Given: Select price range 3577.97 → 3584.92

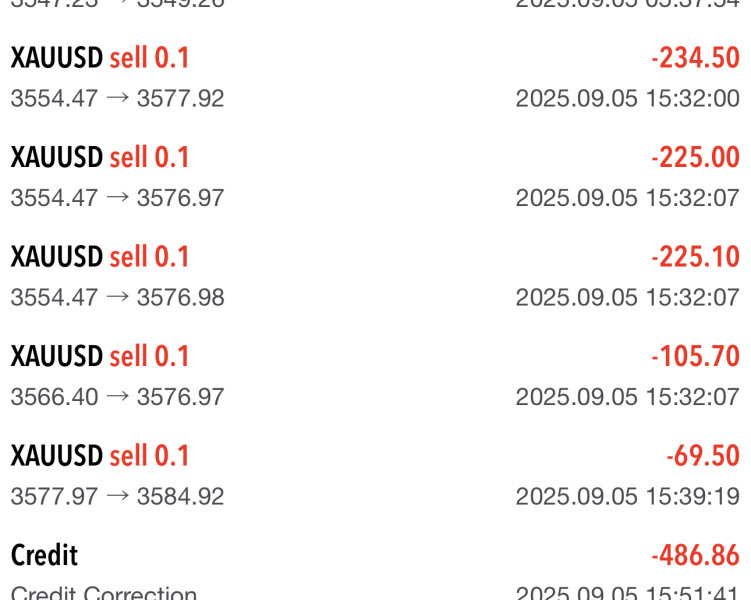Looking at the screenshot, I should 118,496.
